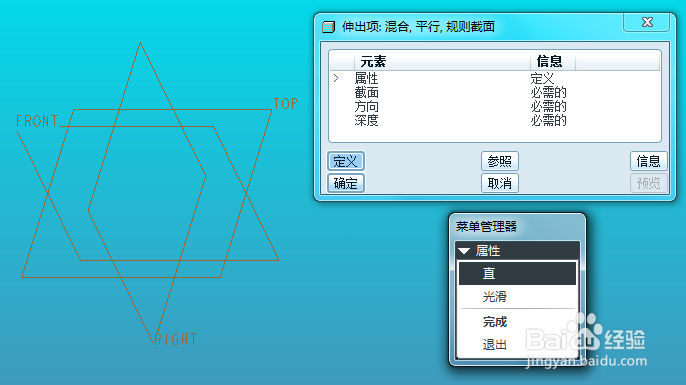
Task: Select the 截面 row in element table
Action: [x=494, y=92]
